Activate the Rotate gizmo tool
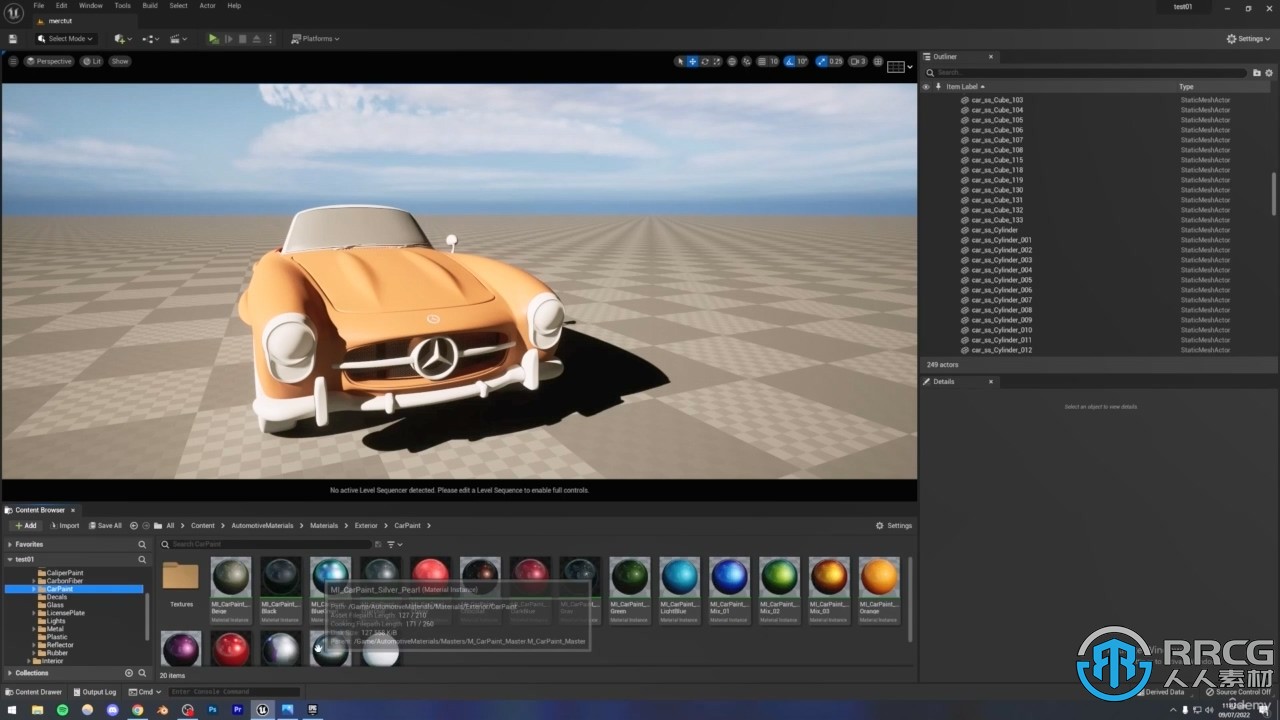This screenshot has width=1280, height=720. coord(705,61)
